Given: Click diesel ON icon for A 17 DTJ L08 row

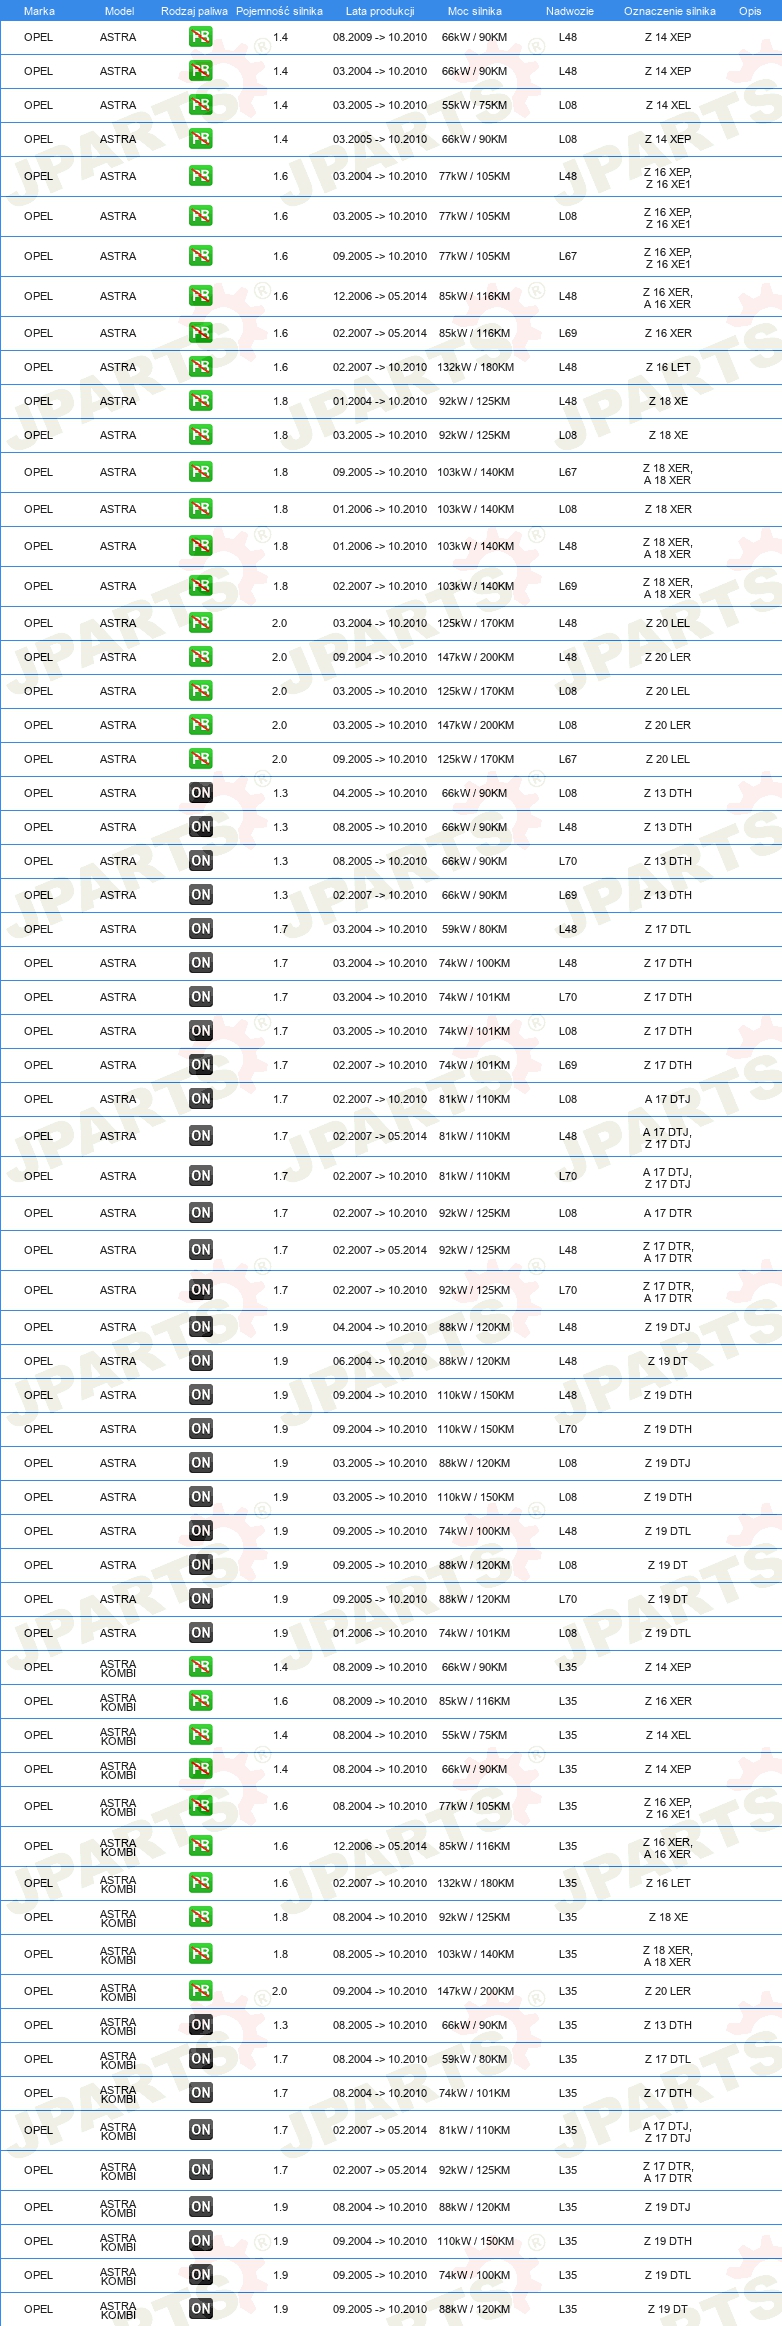Looking at the screenshot, I should tap(201, 1099).
